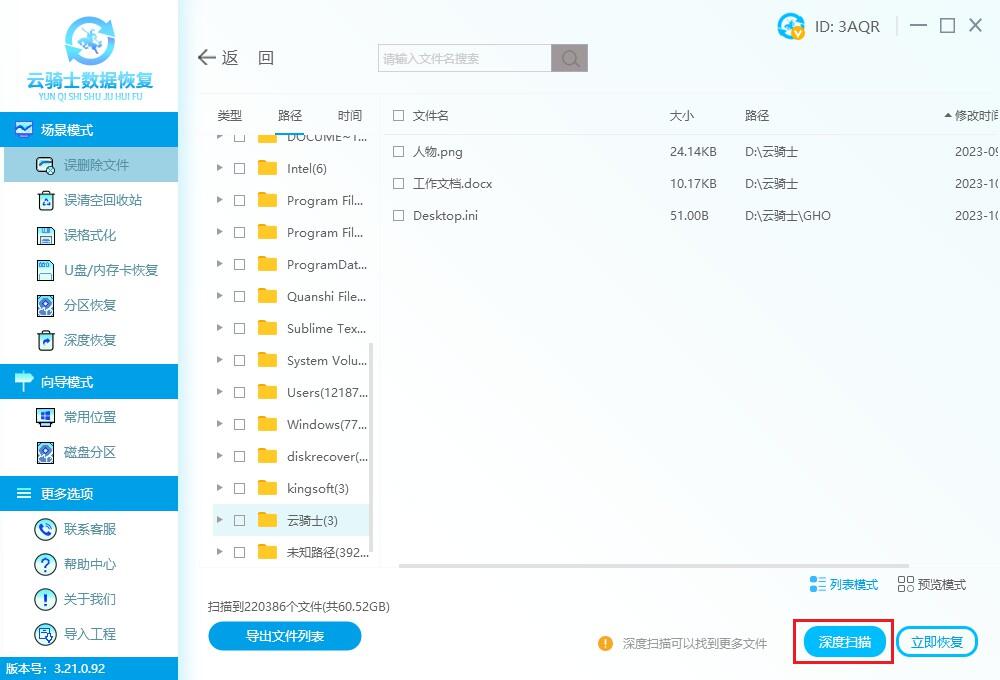The height and width of the screenshot is (680, 1000).
Task: Click the file name search field
Action: (465, 59)
